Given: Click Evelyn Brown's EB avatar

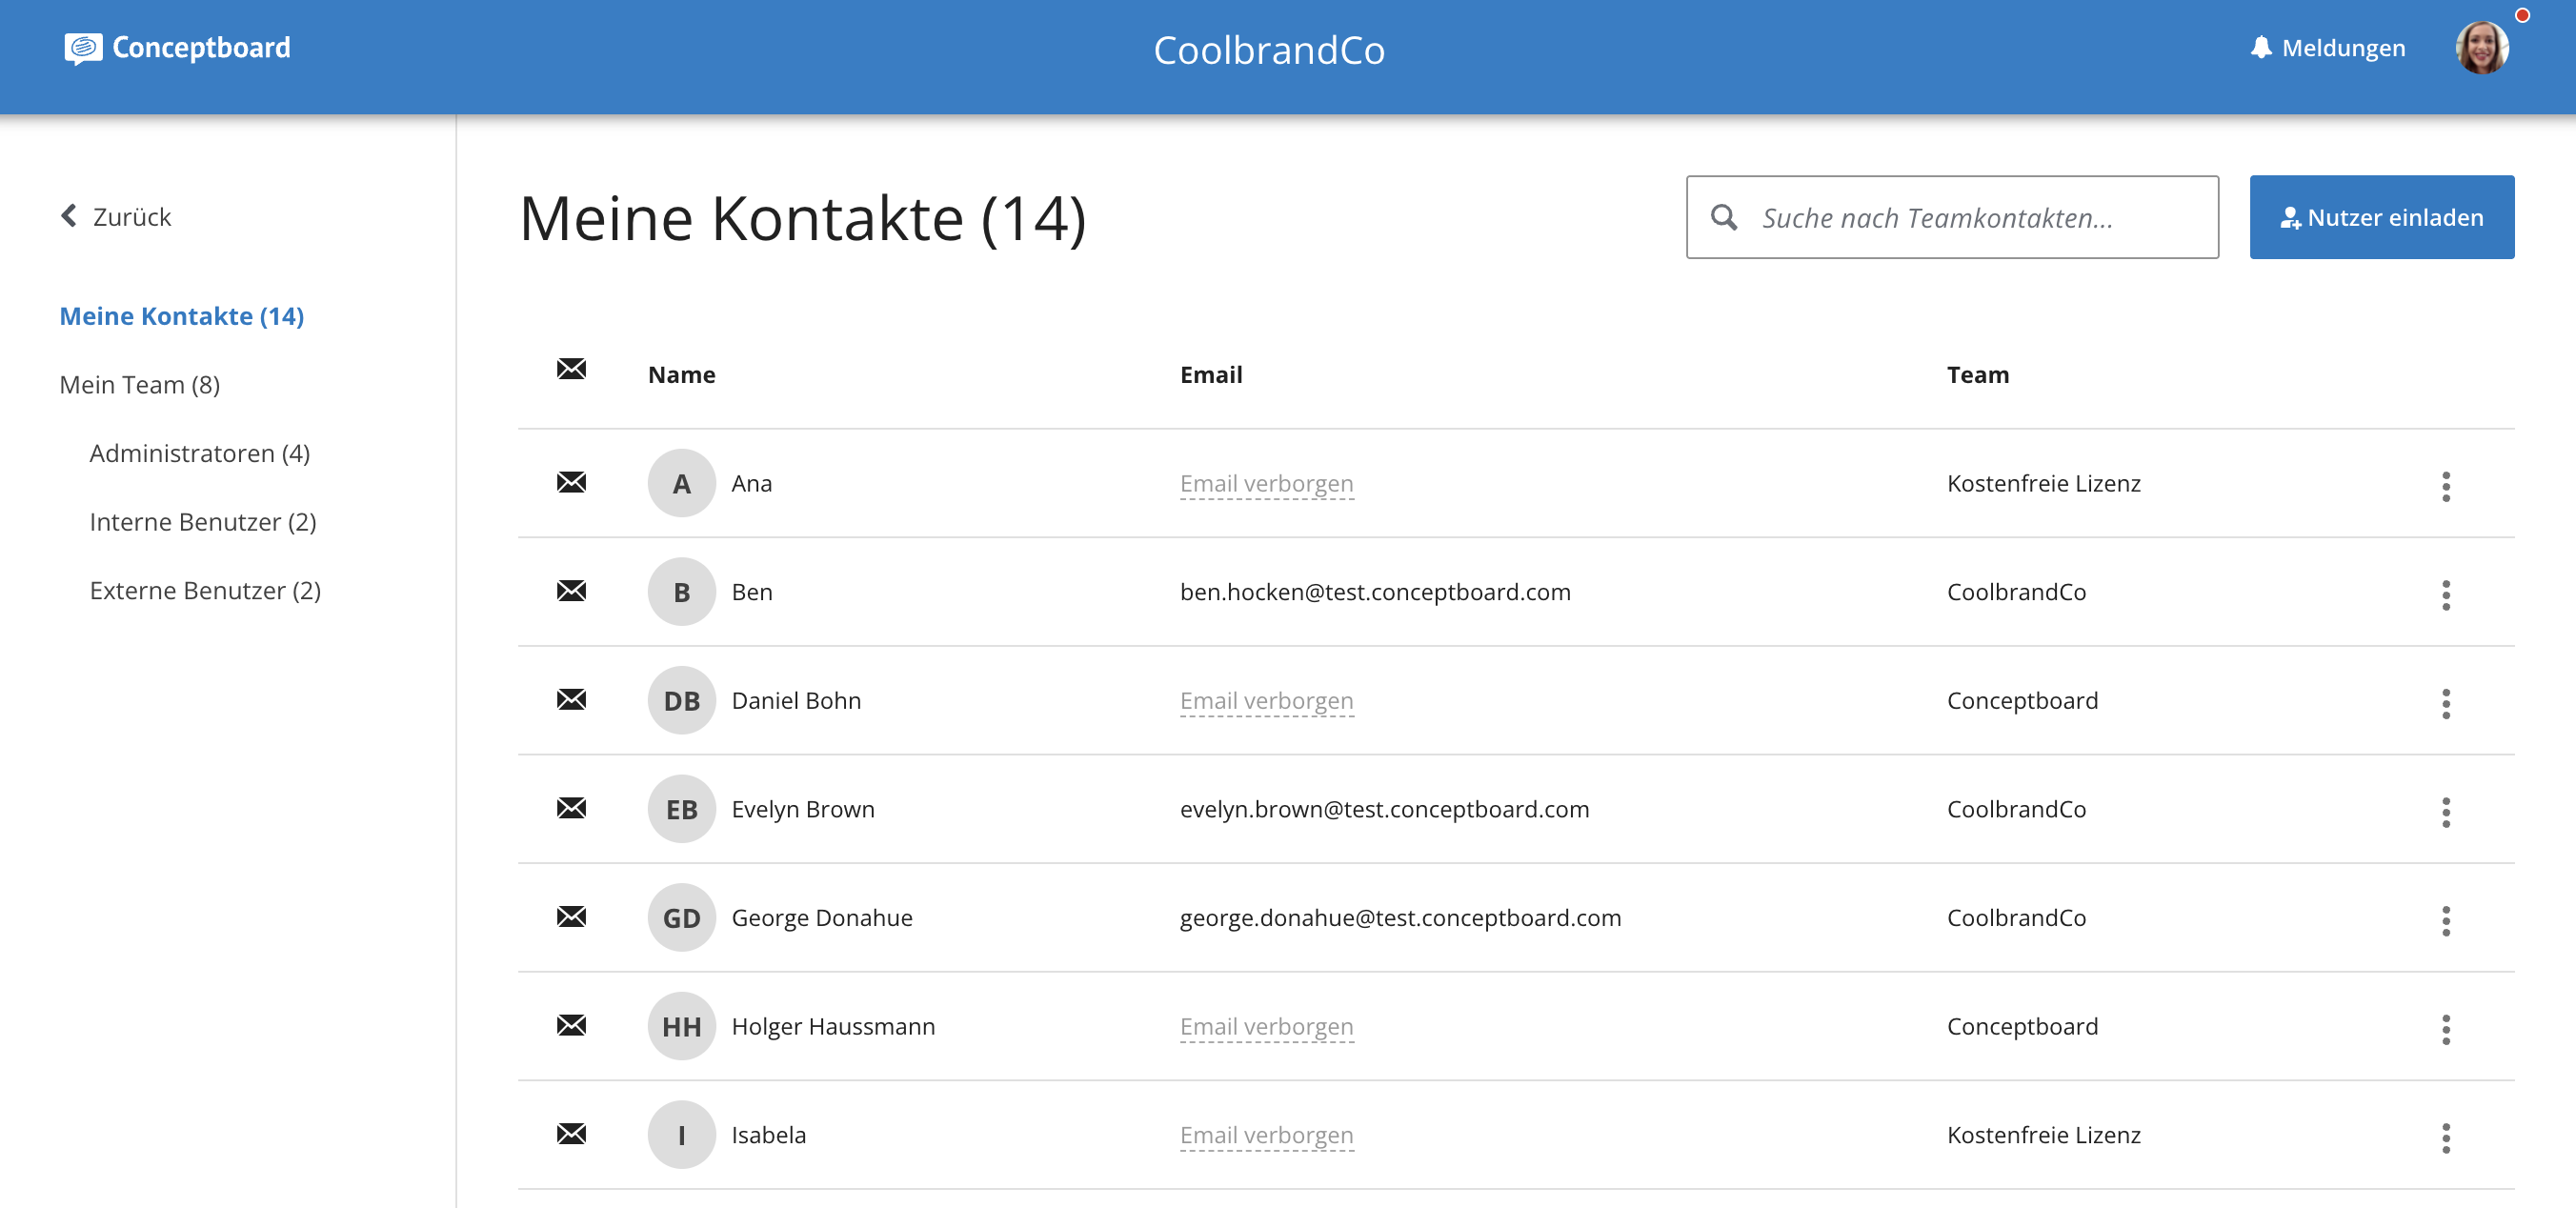Looking at the screenshot, I should (681, 809).
